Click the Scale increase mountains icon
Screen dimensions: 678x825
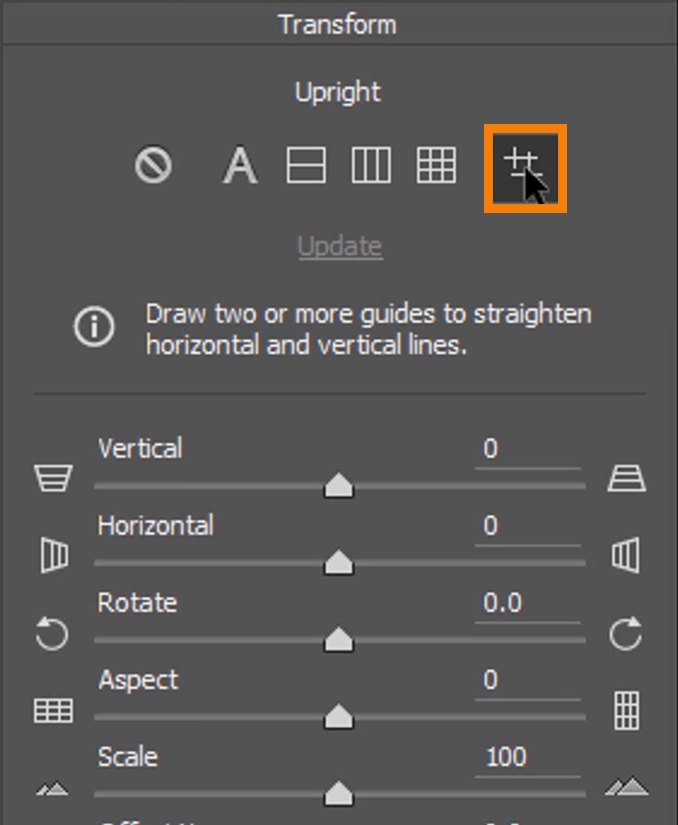[x=626, y=788]
